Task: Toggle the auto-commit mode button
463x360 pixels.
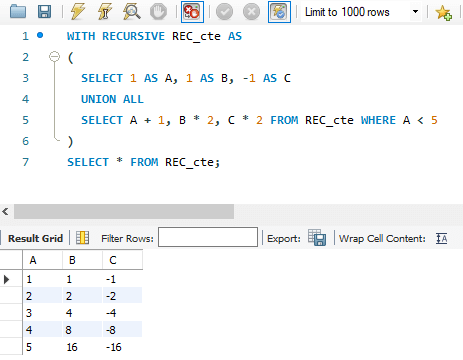Action: point(279,12)
